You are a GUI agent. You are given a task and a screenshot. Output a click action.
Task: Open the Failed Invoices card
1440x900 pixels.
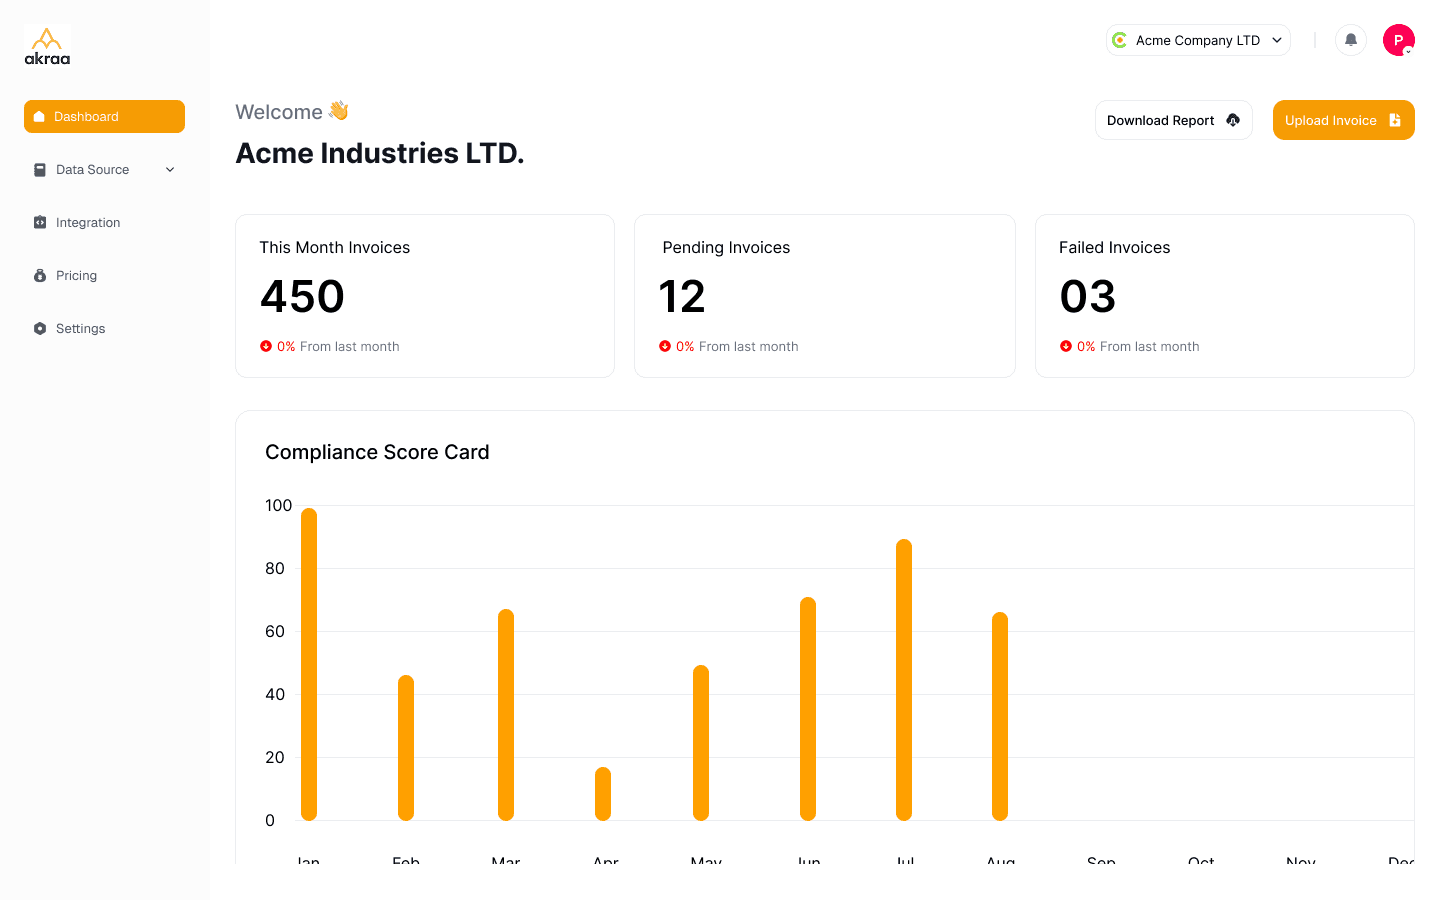1224,296
